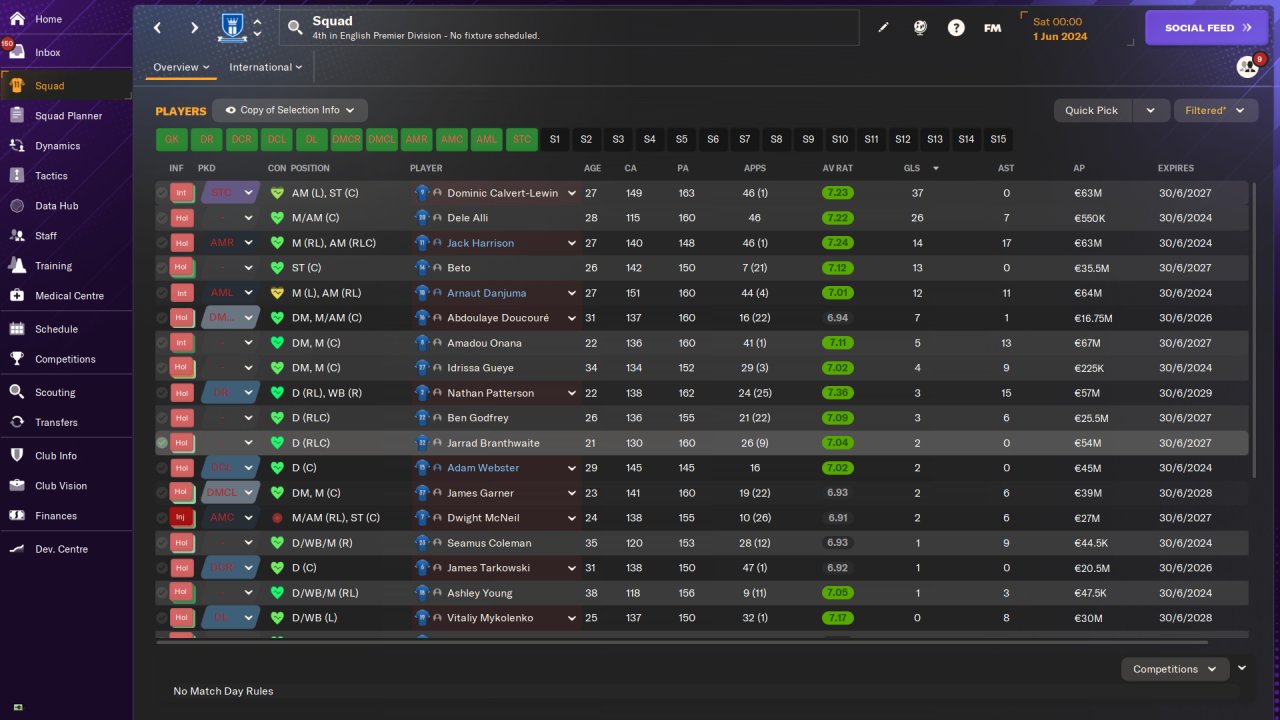Go to Squad Planner in sidebar
The image size is (1280, 720).
pos(66,116)
